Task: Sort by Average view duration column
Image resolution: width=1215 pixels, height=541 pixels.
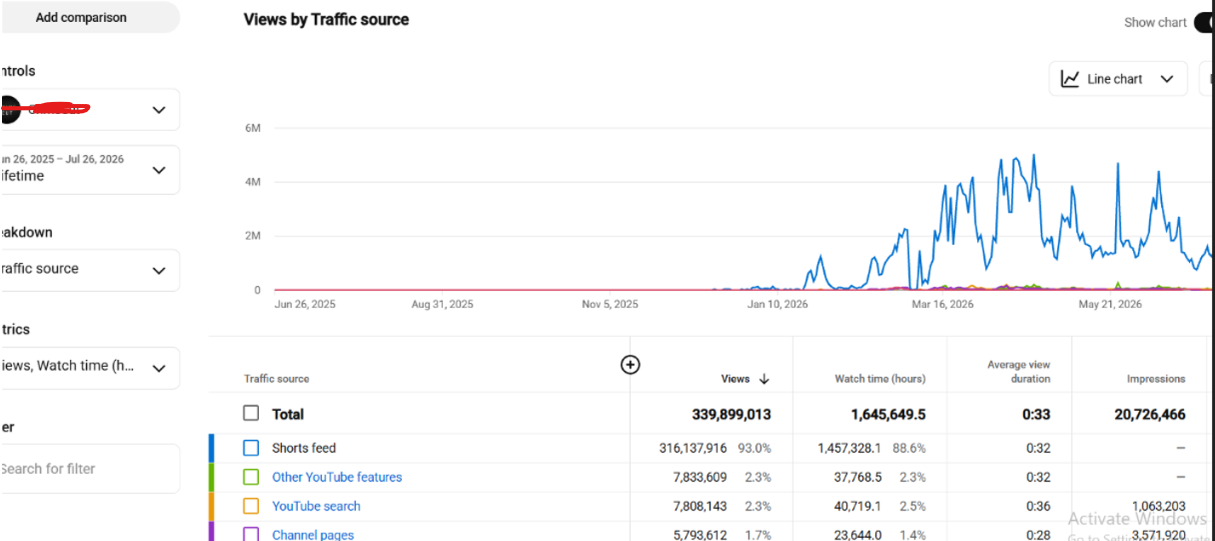Action: click(x=1019, y=372)
